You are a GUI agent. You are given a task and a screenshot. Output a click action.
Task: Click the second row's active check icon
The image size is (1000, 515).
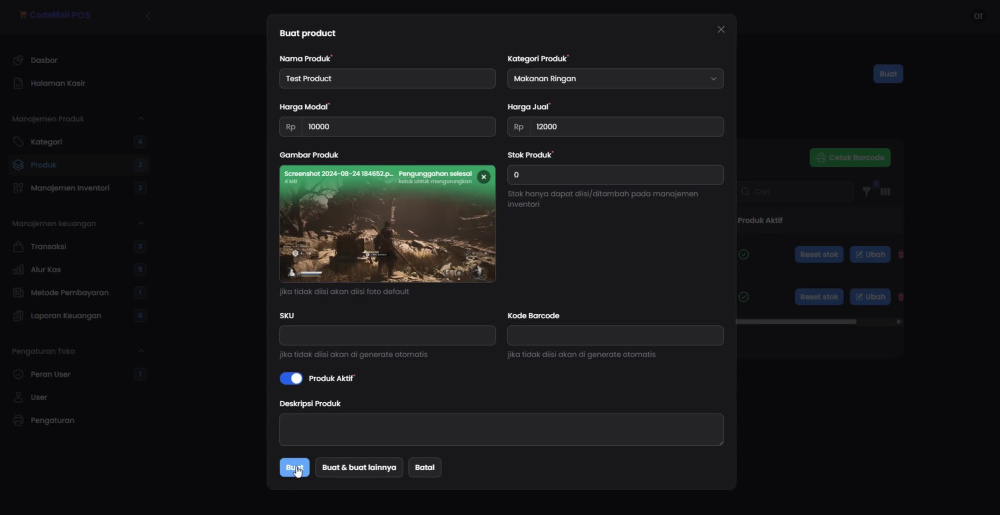pos(744,296)
